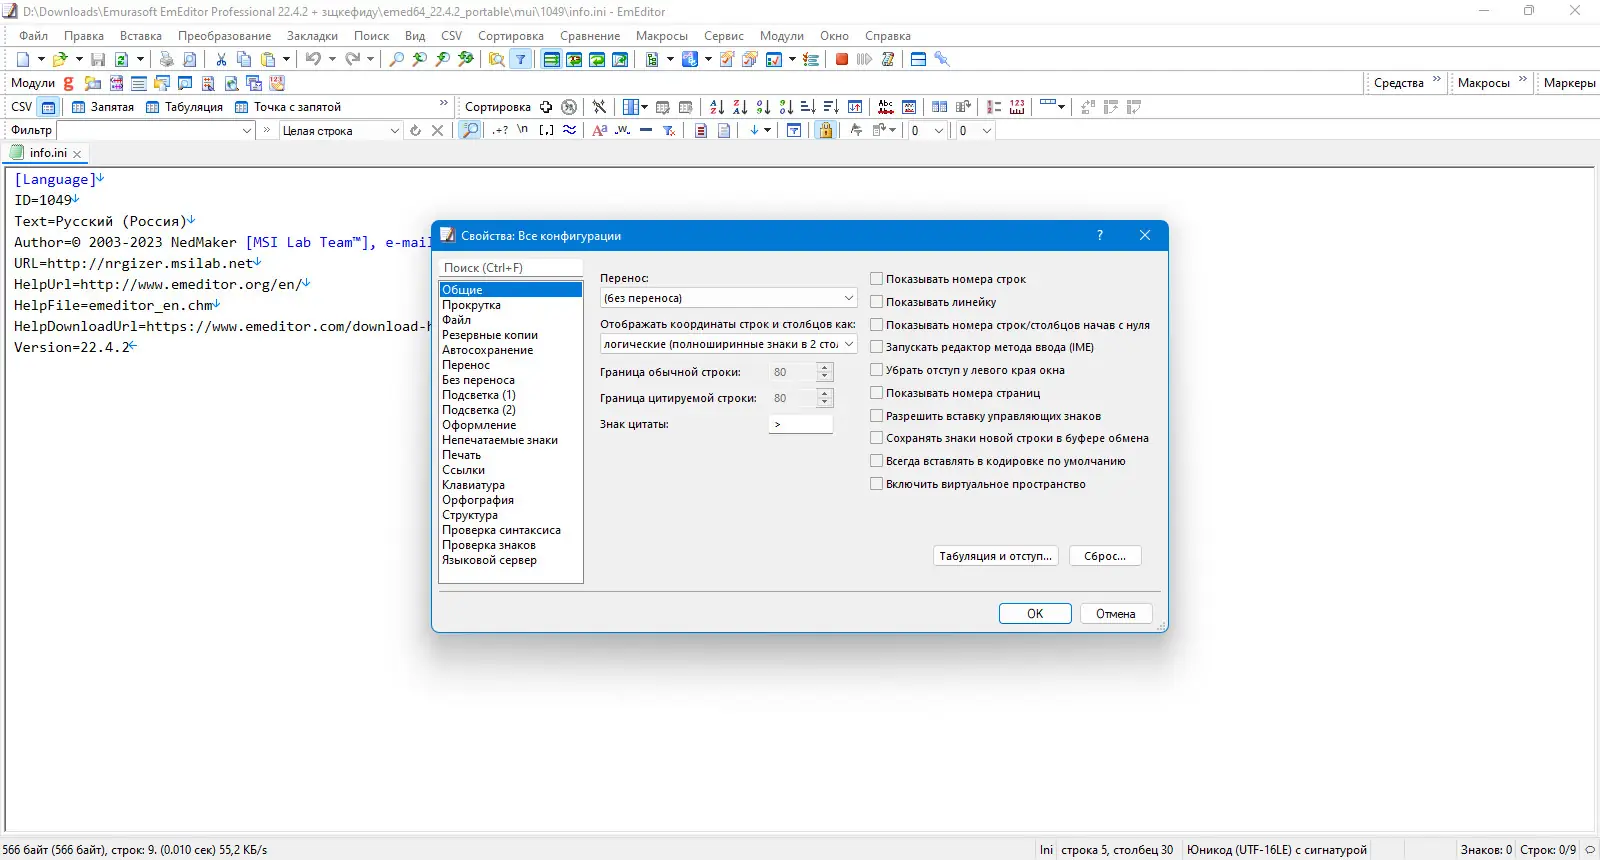This screenshot has width=1600, height=860.
Task: Check 'Сохранять знаки новой строки в буфере обмена'
Action: (x=877, y=438)
